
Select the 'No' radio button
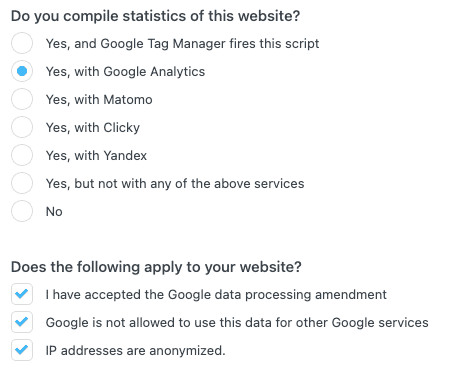click(x=22, y=211)
